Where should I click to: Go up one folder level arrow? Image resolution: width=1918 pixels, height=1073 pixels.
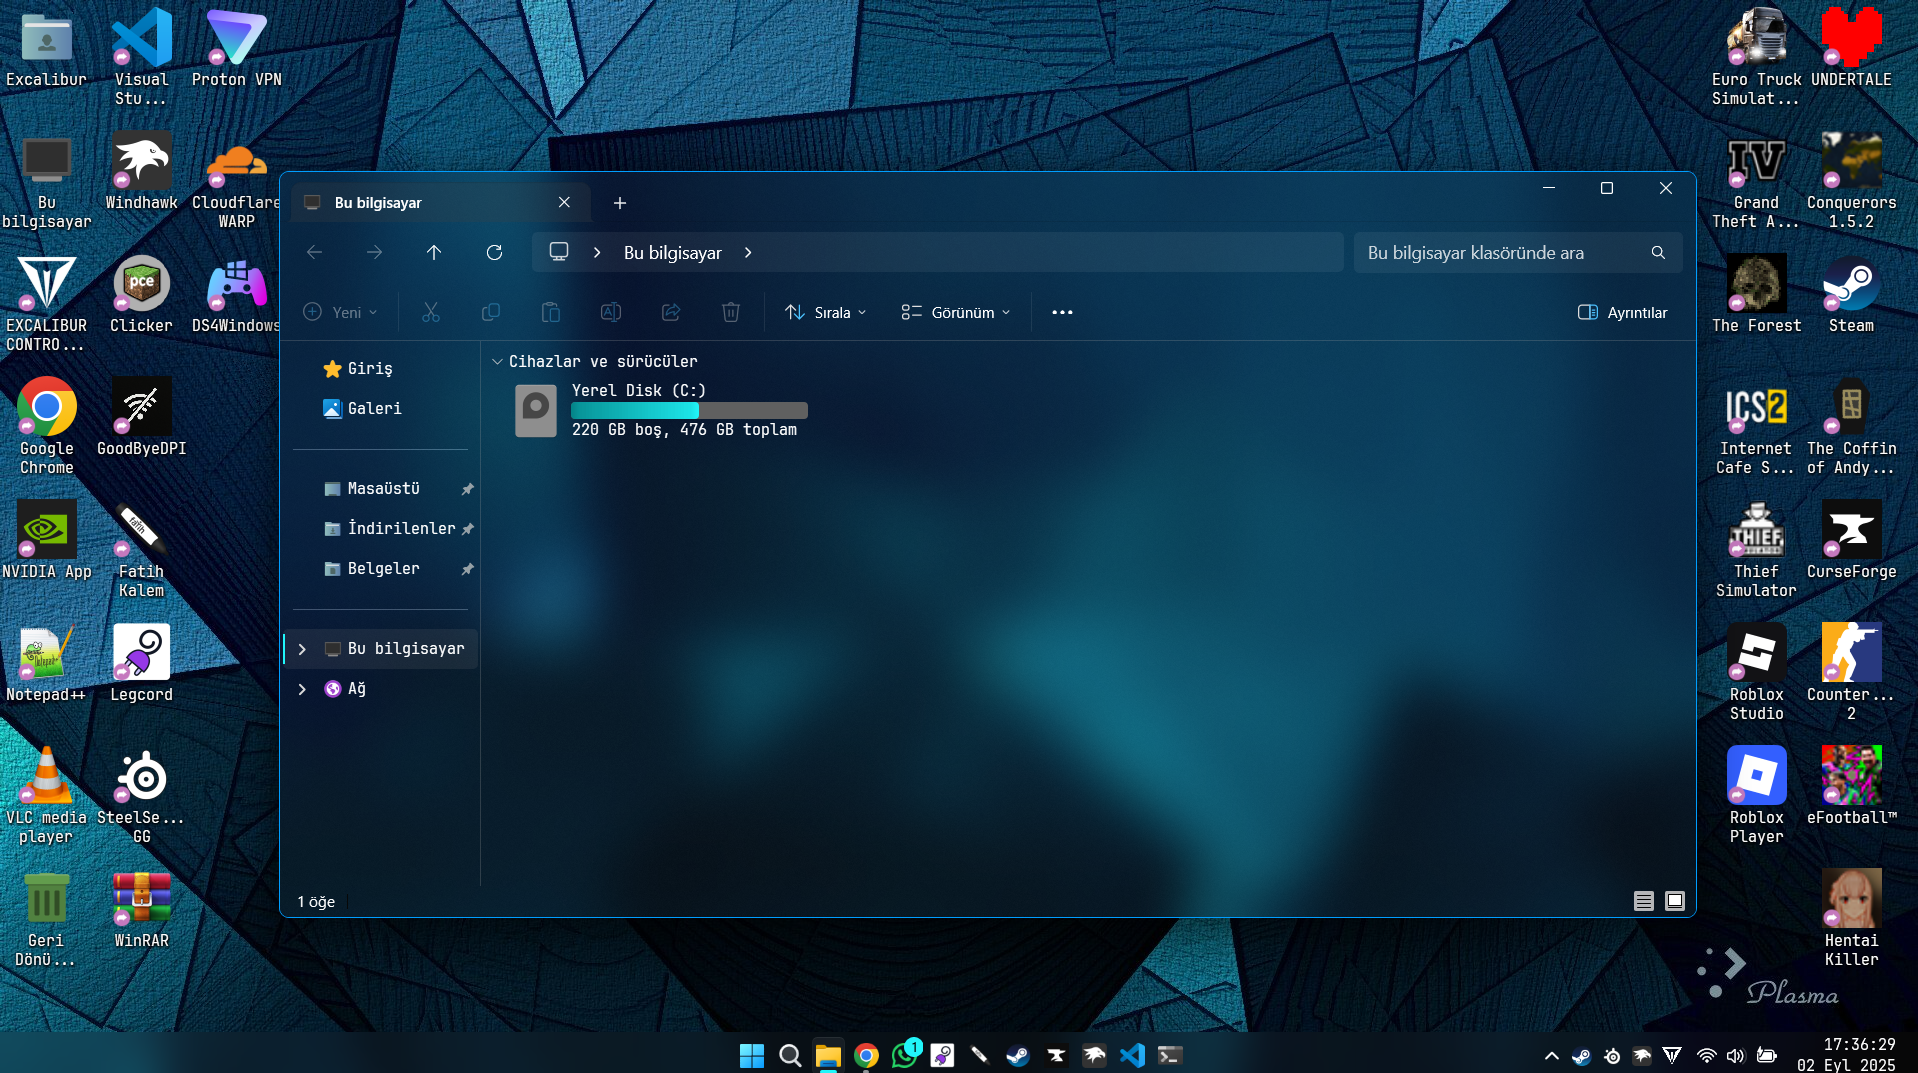[434, 252]
